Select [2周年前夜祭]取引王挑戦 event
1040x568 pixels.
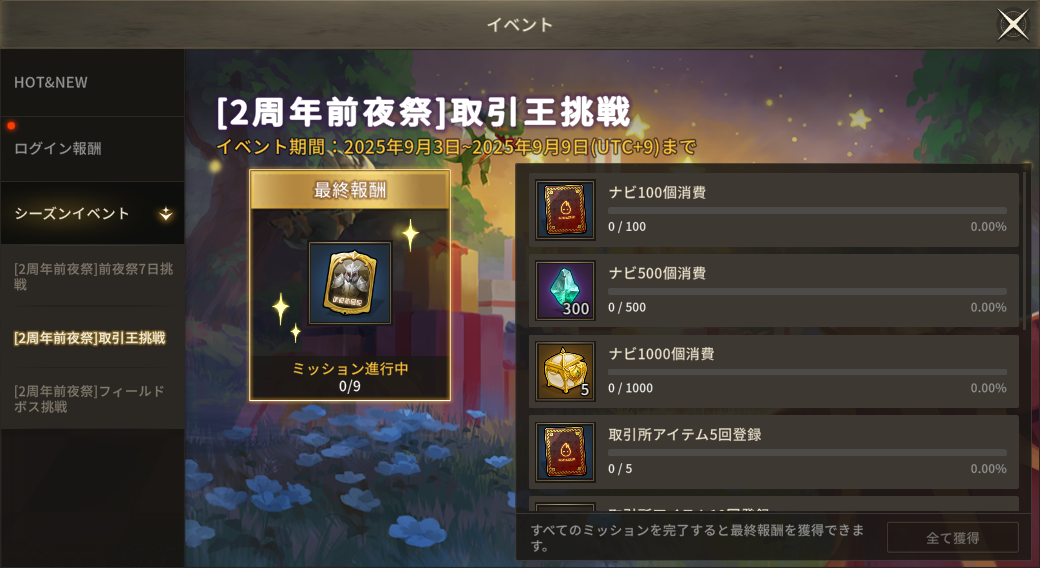(x=92, y=338)
